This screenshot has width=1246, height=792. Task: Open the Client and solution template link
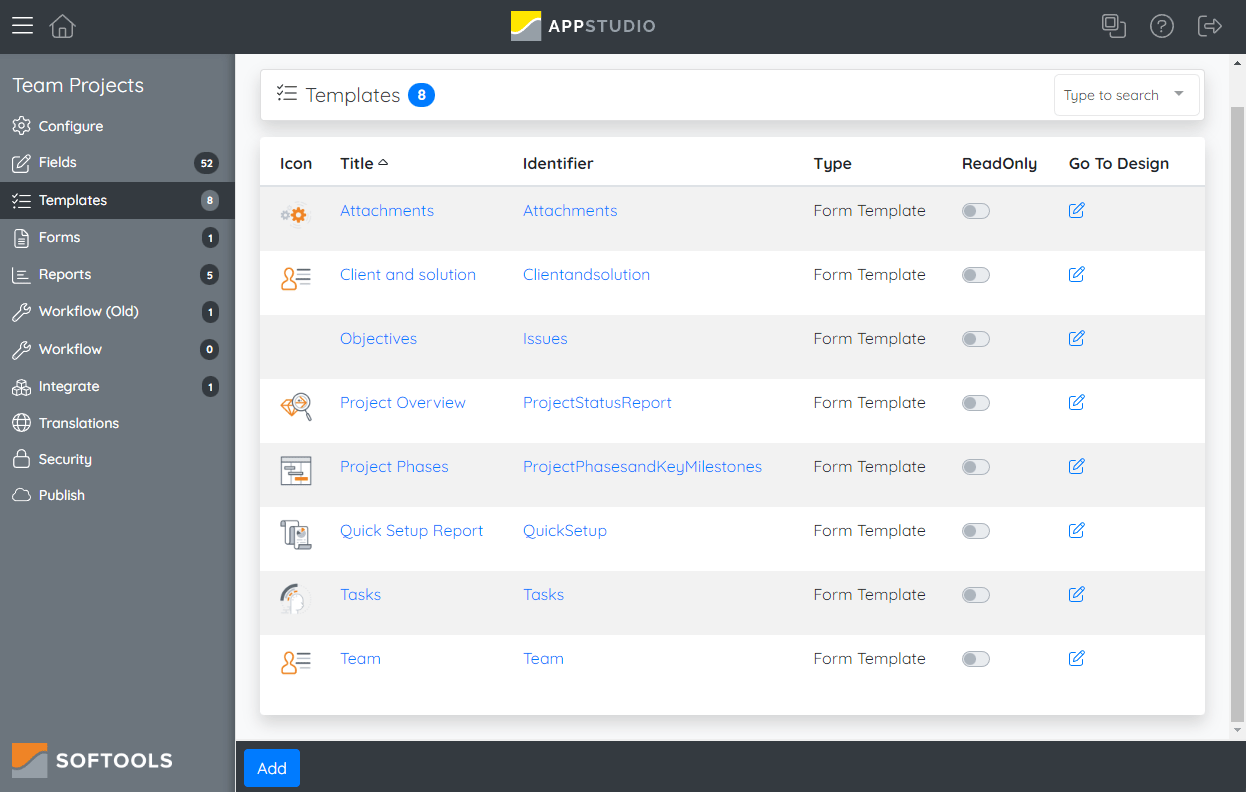click(x=408, y=275)
